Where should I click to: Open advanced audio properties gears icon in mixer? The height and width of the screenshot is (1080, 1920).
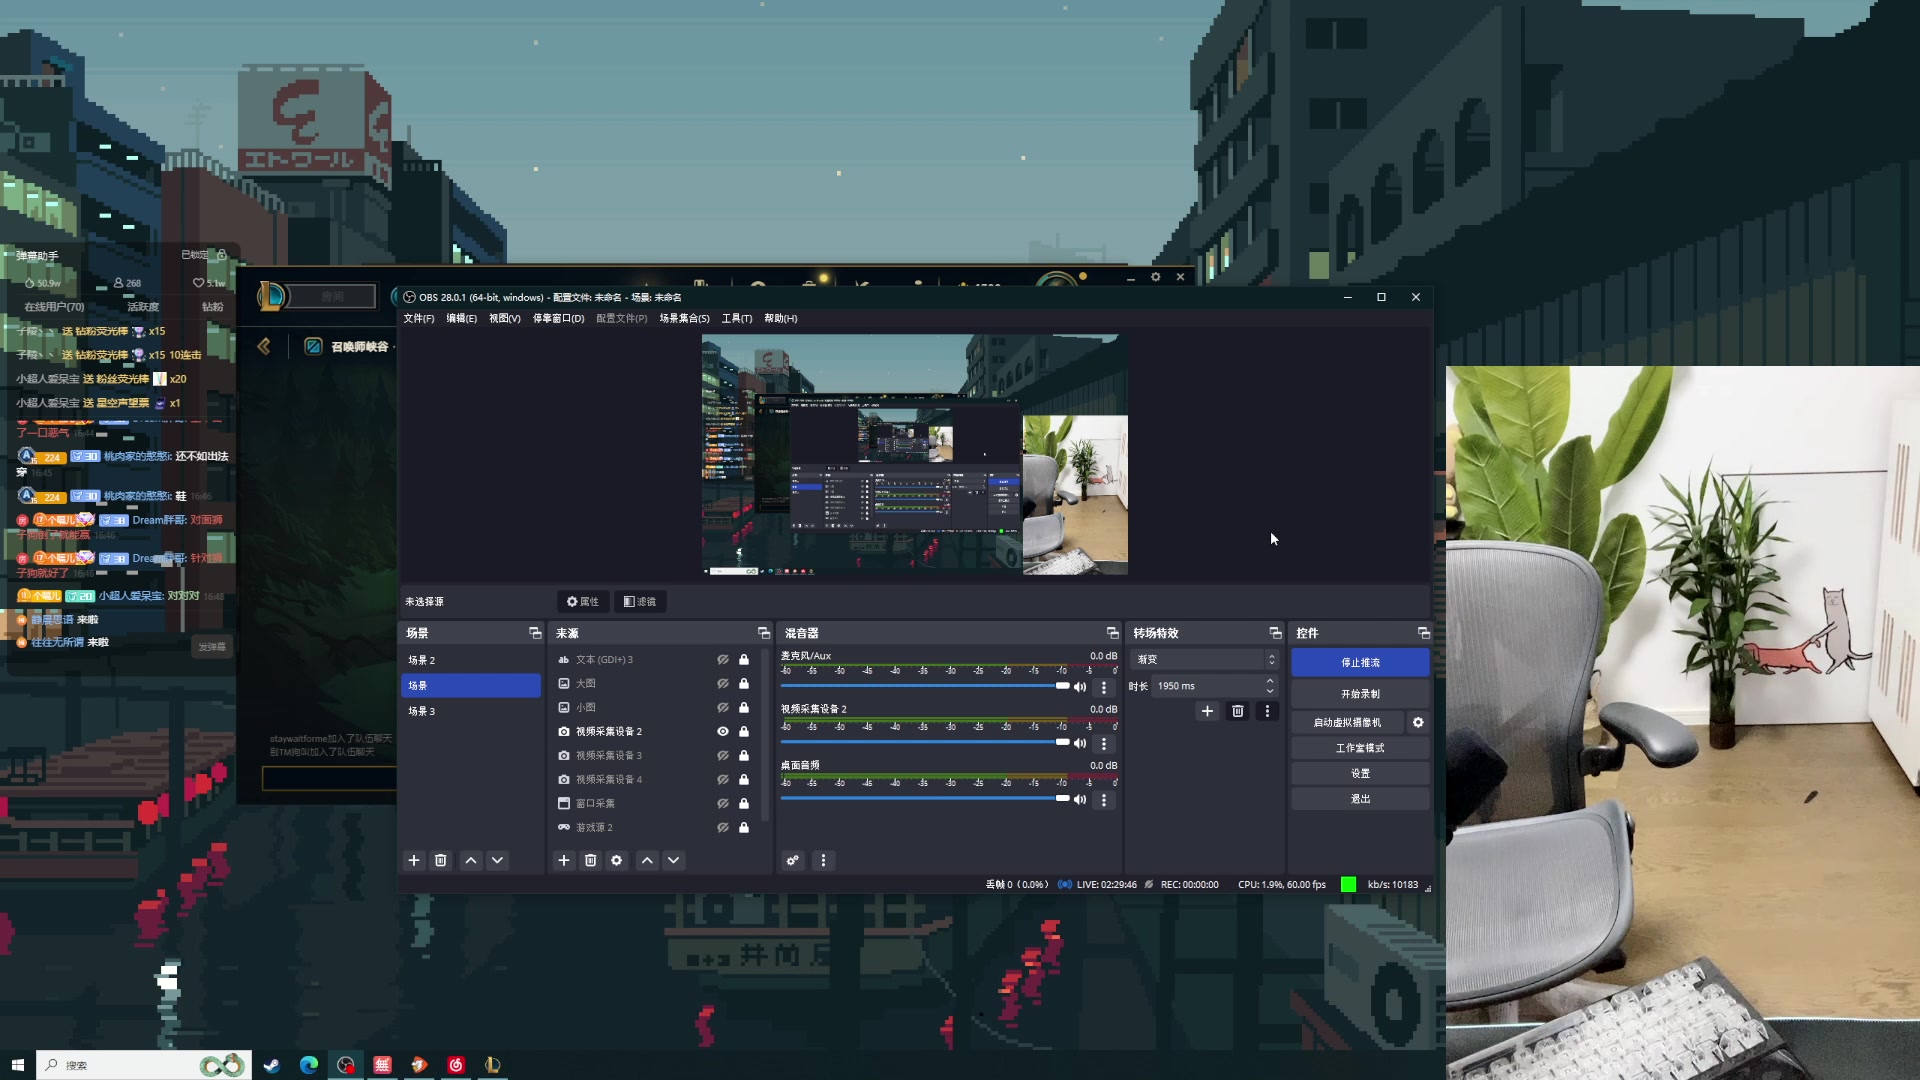(793, 860)
